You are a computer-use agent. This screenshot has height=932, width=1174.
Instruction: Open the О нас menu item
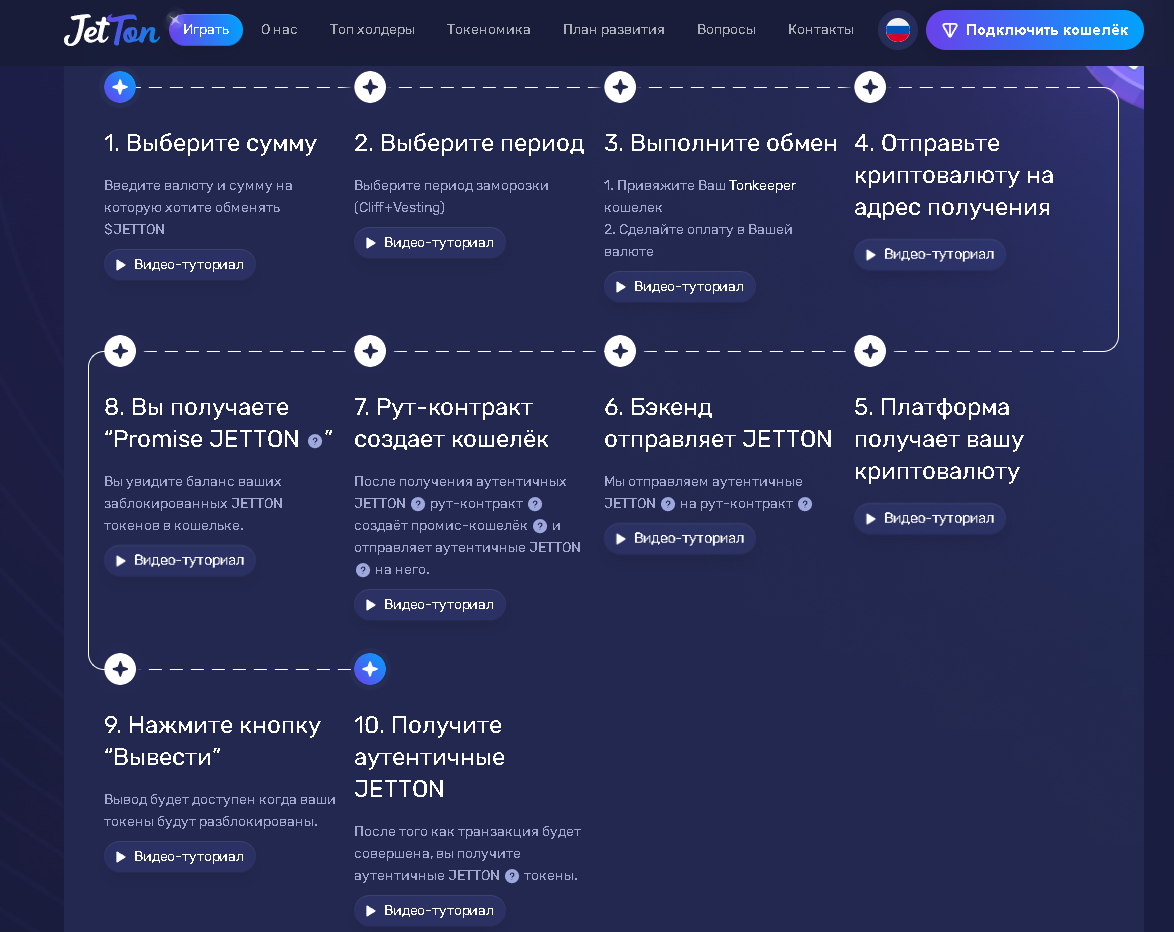pyautogui.click(x=279, y=30)
